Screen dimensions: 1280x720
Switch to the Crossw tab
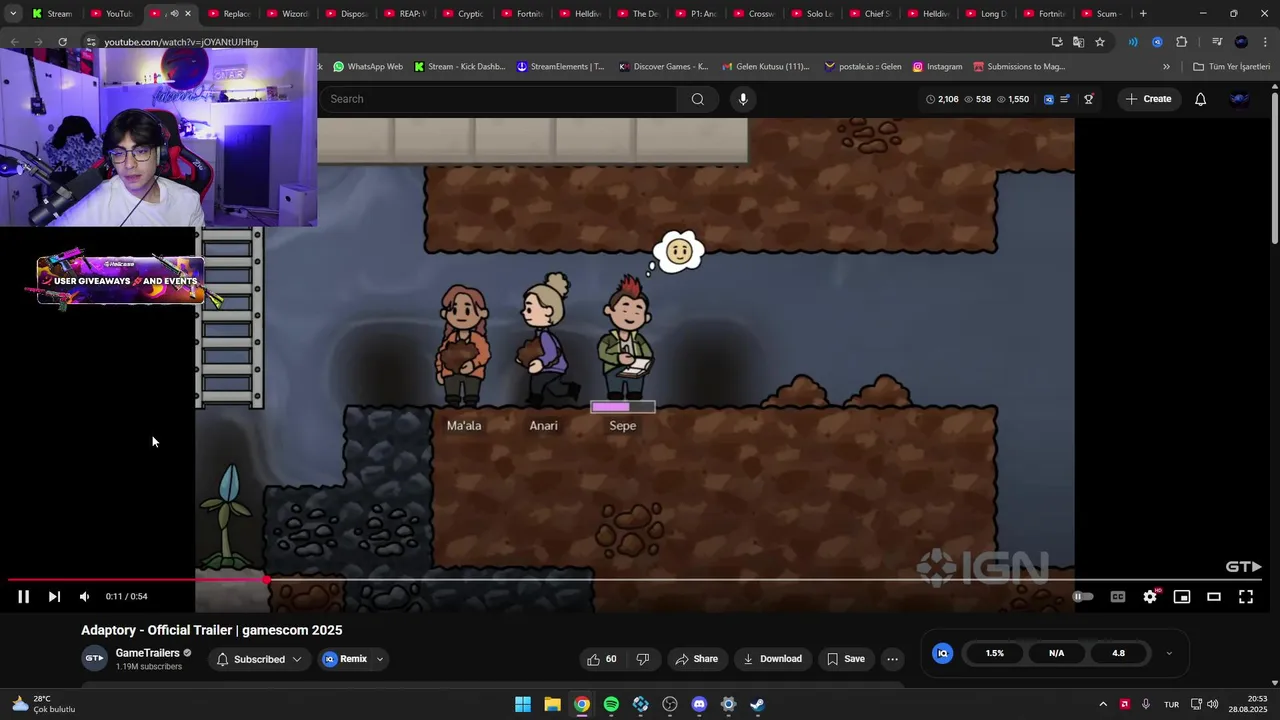[x=754, y=14]
